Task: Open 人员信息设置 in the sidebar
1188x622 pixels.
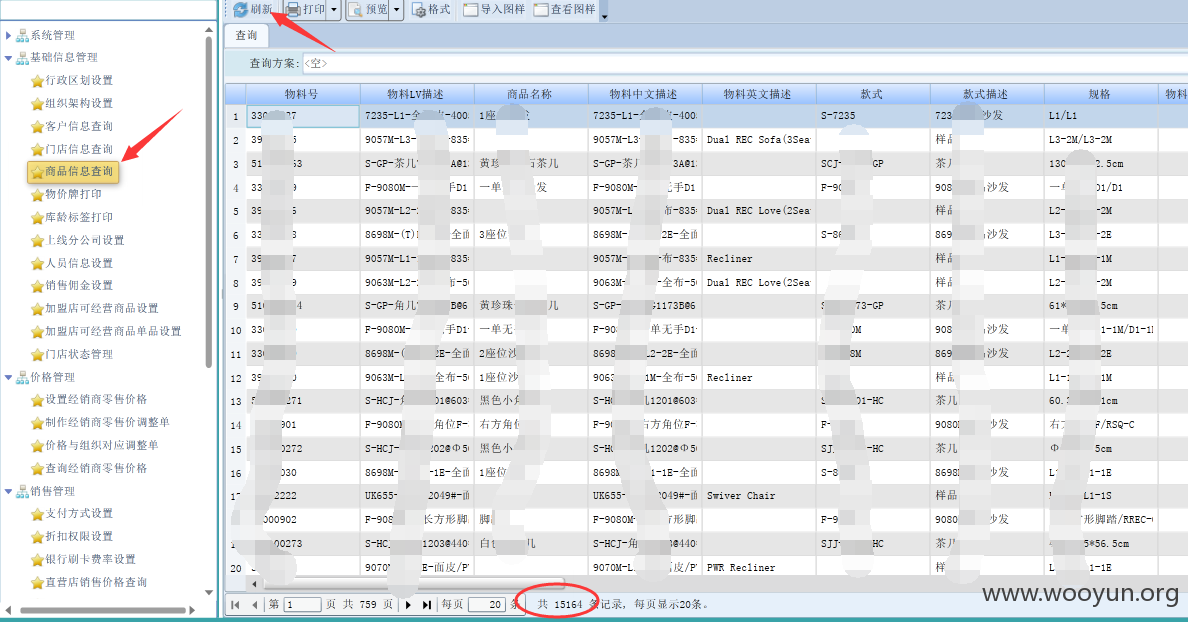Action: (79, 263)
